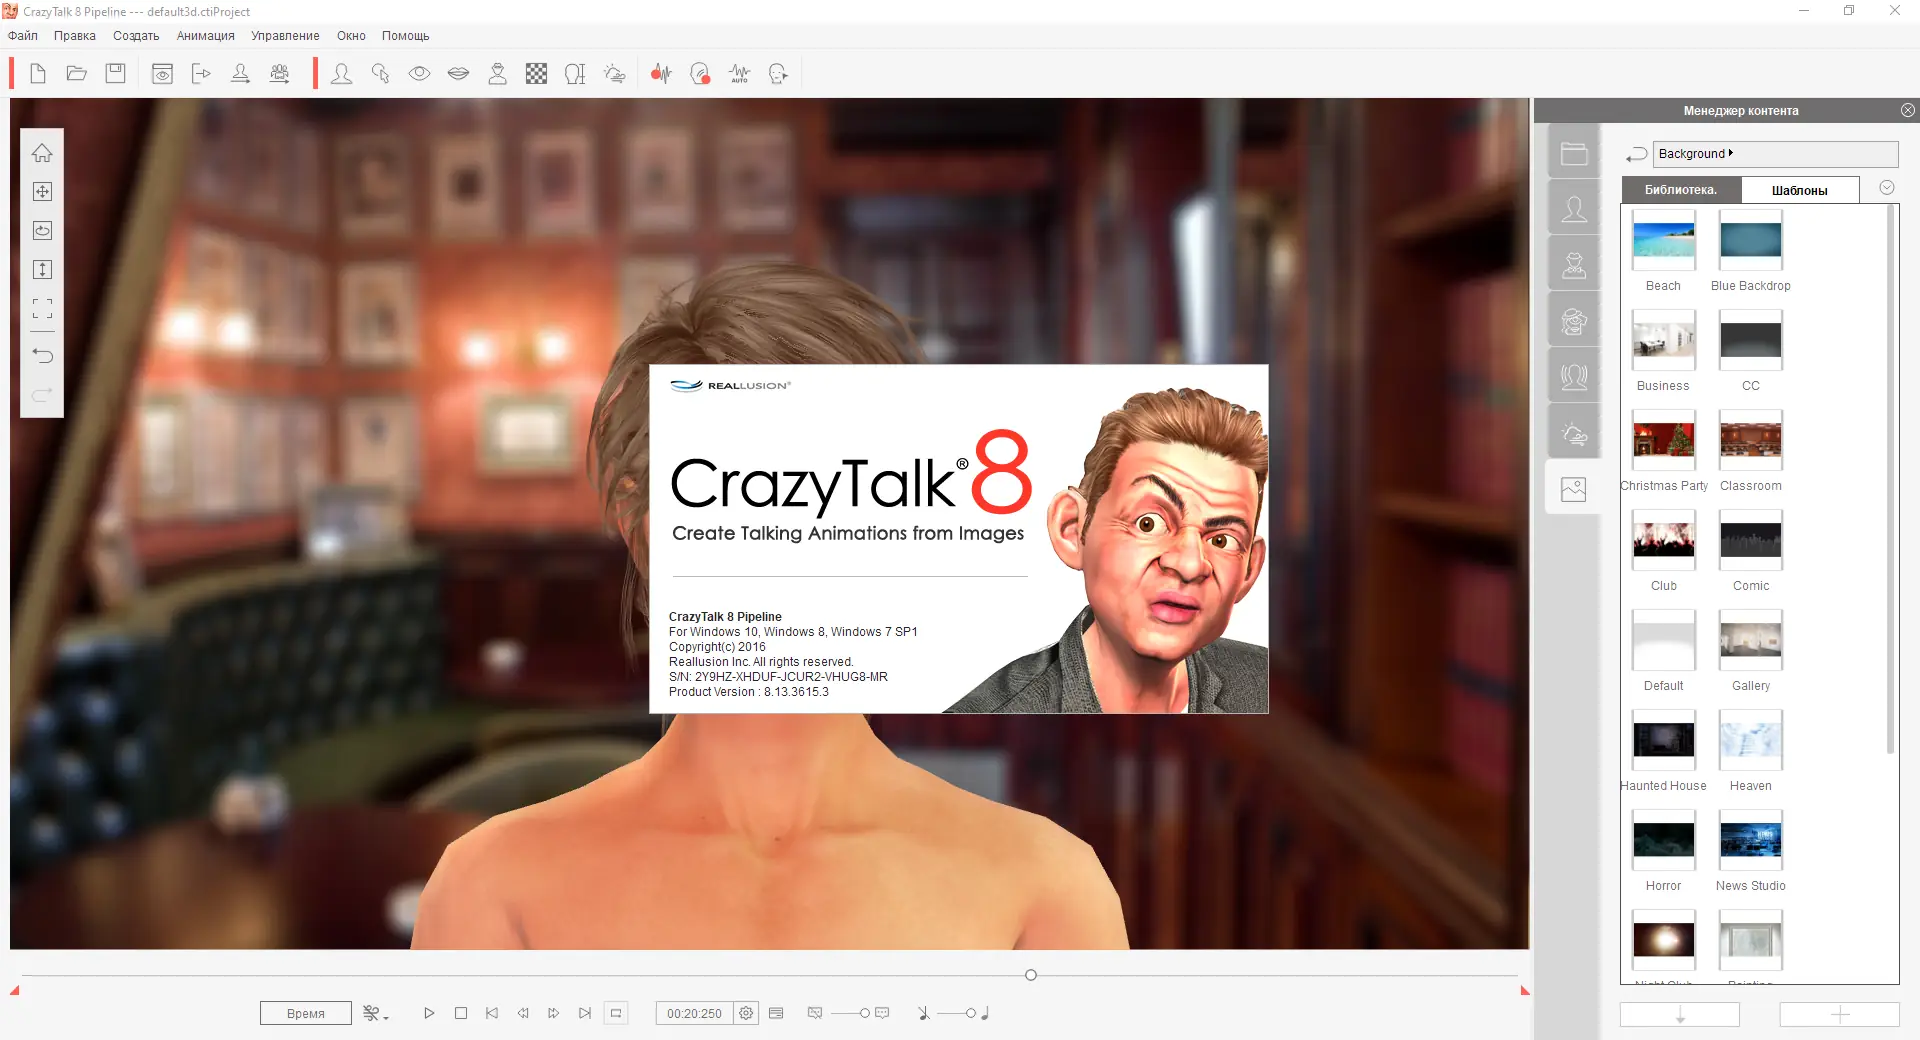Toggle loop playback mode
The image size is (1920, 1040).
617,1013
